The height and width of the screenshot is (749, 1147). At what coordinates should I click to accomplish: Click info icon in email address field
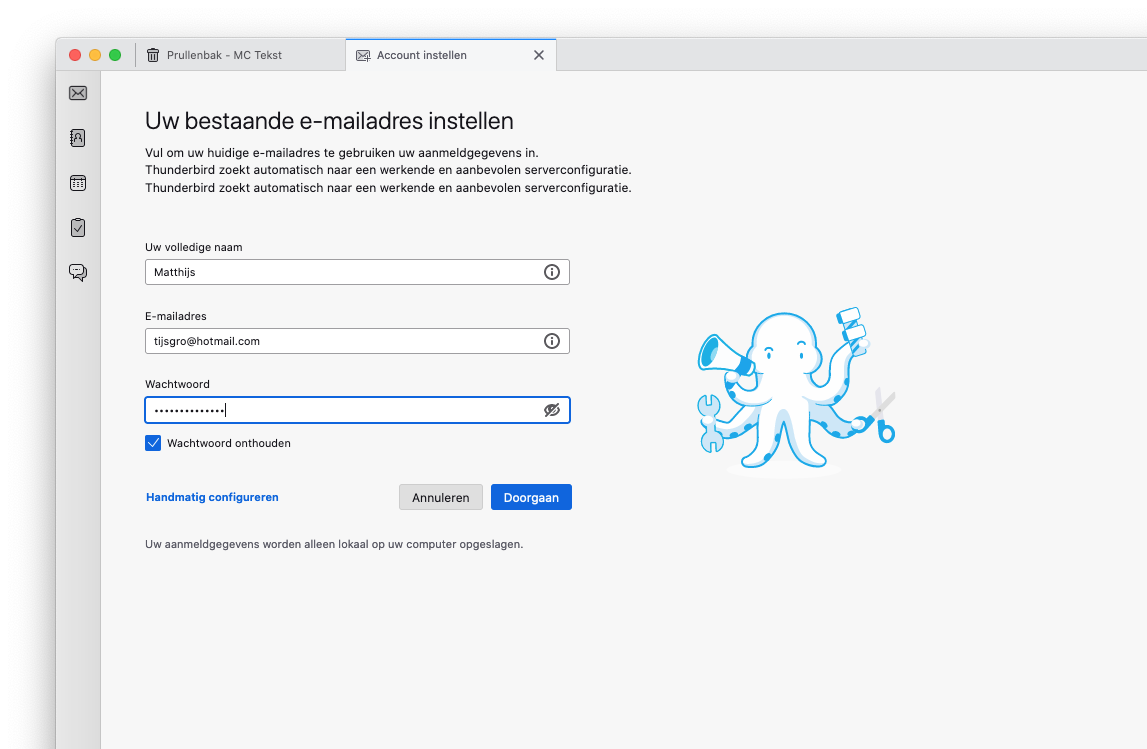[551, 341]
